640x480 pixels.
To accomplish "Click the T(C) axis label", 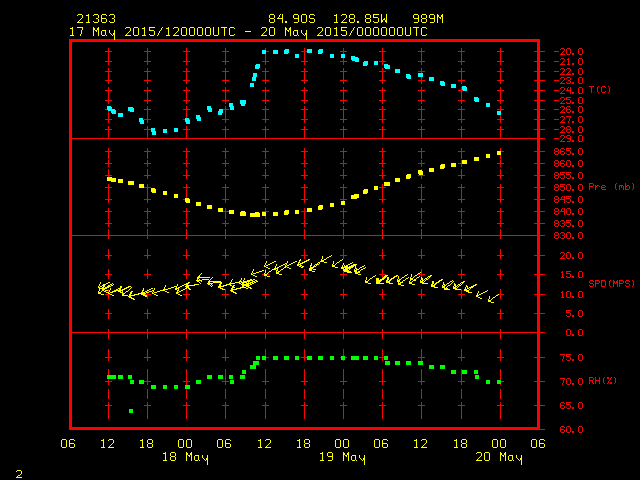I will [600, 90].
